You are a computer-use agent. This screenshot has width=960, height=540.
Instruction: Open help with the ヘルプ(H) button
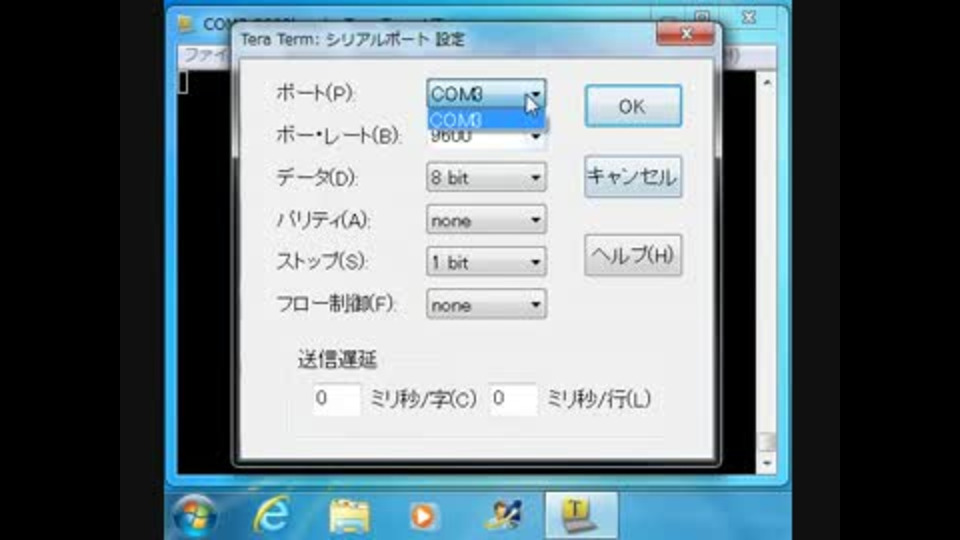633,255
